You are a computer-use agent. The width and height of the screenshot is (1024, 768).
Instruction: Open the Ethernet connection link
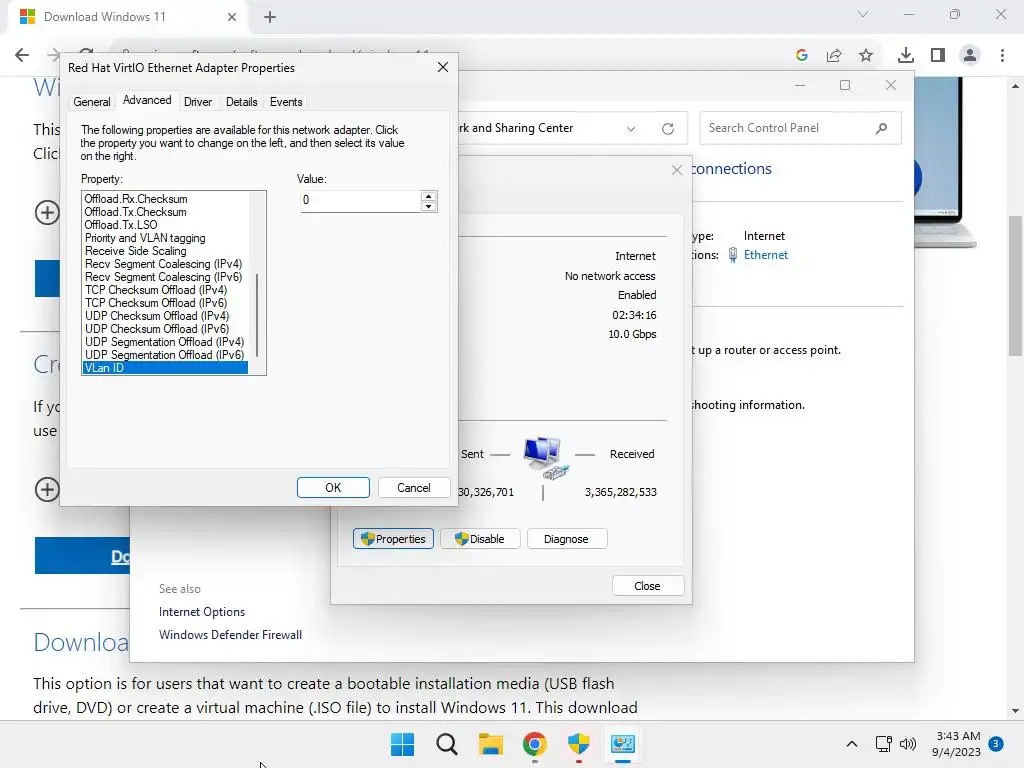coord(765,255)
